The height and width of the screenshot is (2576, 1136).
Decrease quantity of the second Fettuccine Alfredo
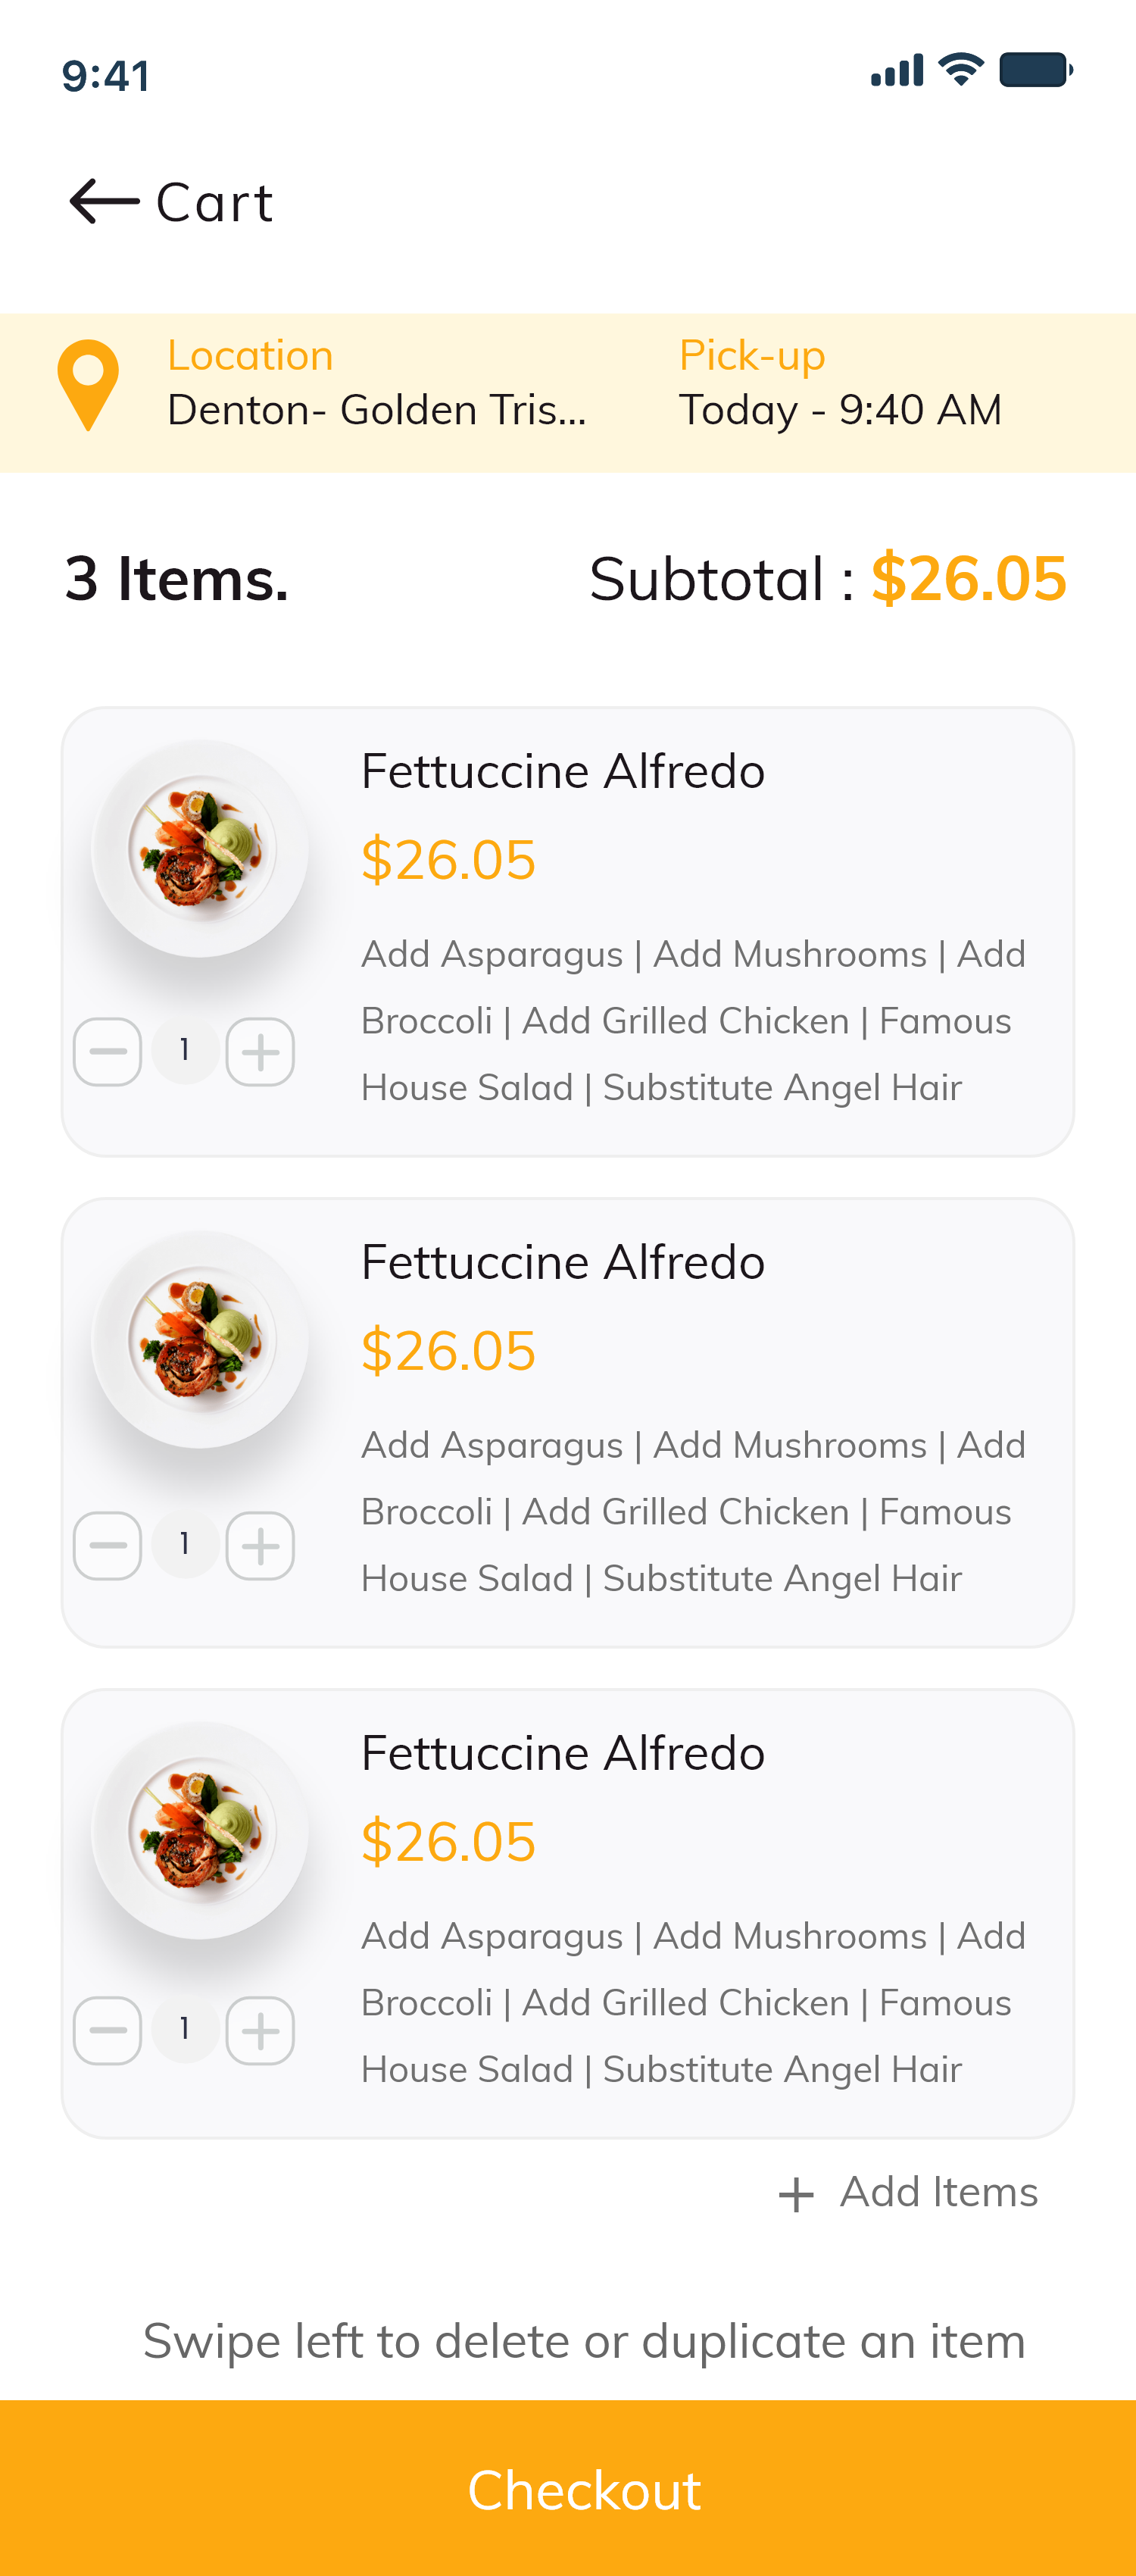click(108, 1546)
